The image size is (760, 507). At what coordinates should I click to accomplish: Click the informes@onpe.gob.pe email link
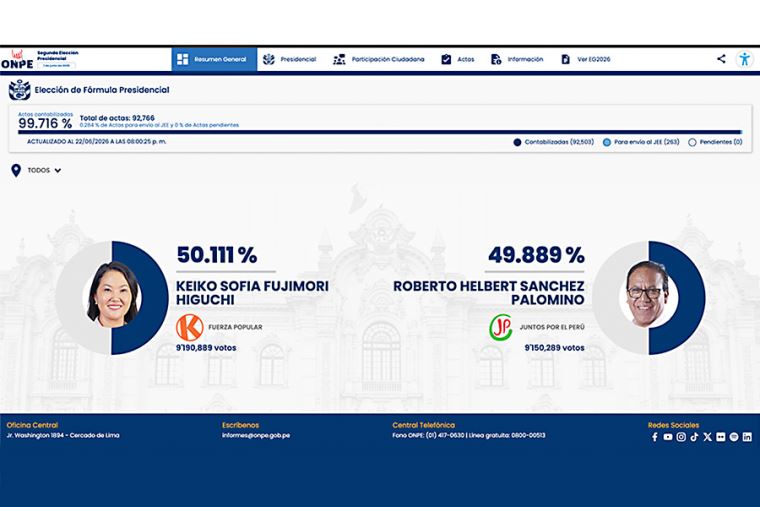[256, 435]
